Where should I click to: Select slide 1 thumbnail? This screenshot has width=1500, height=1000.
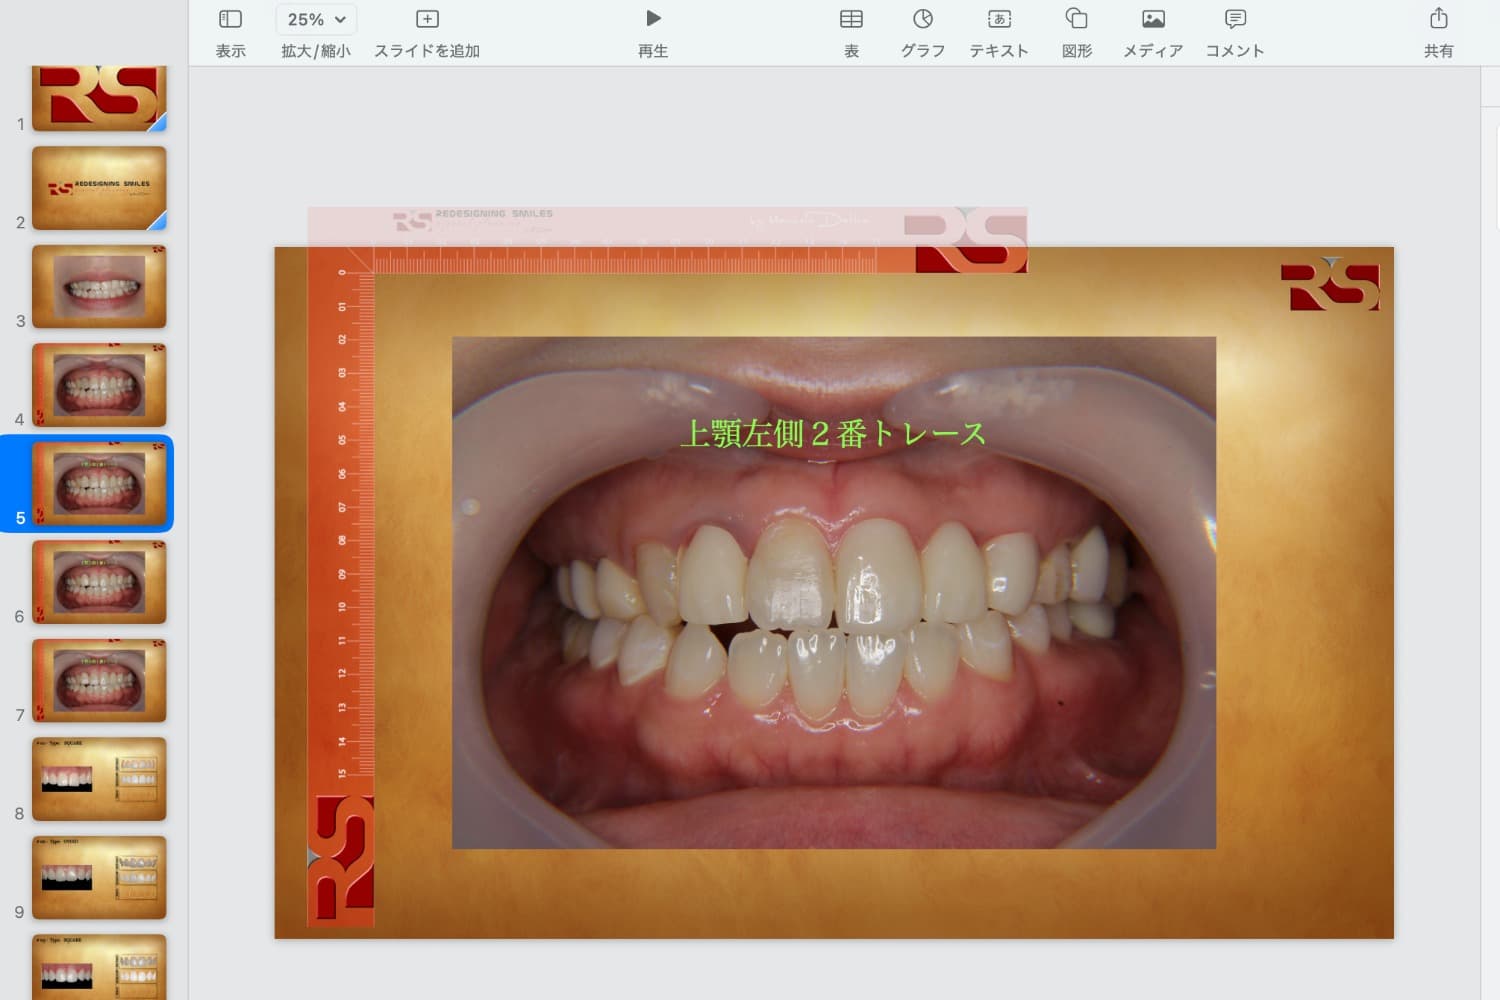point(99,97)
